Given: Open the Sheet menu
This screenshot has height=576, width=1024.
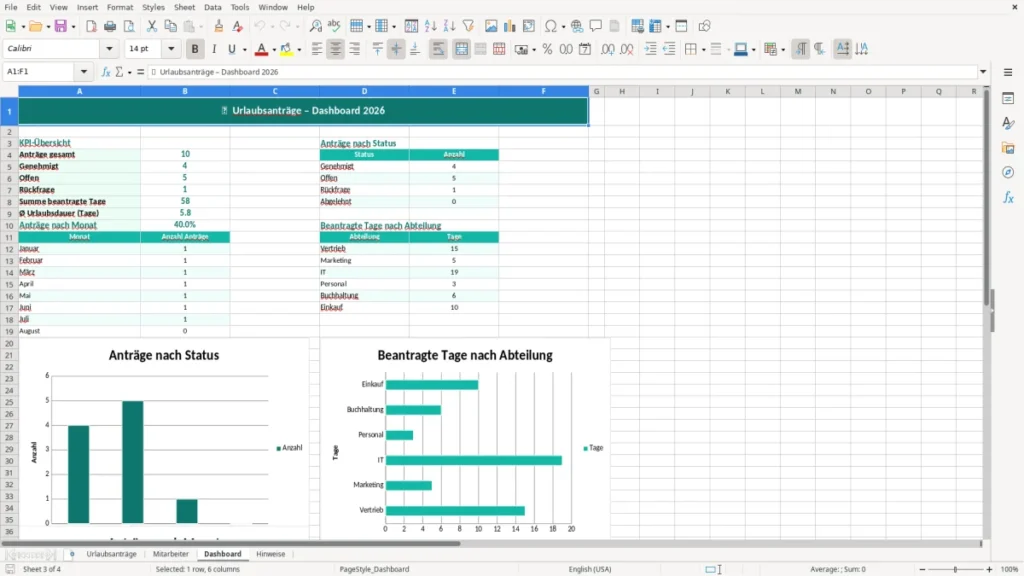Looking at the screenshot, I should 184,7.
